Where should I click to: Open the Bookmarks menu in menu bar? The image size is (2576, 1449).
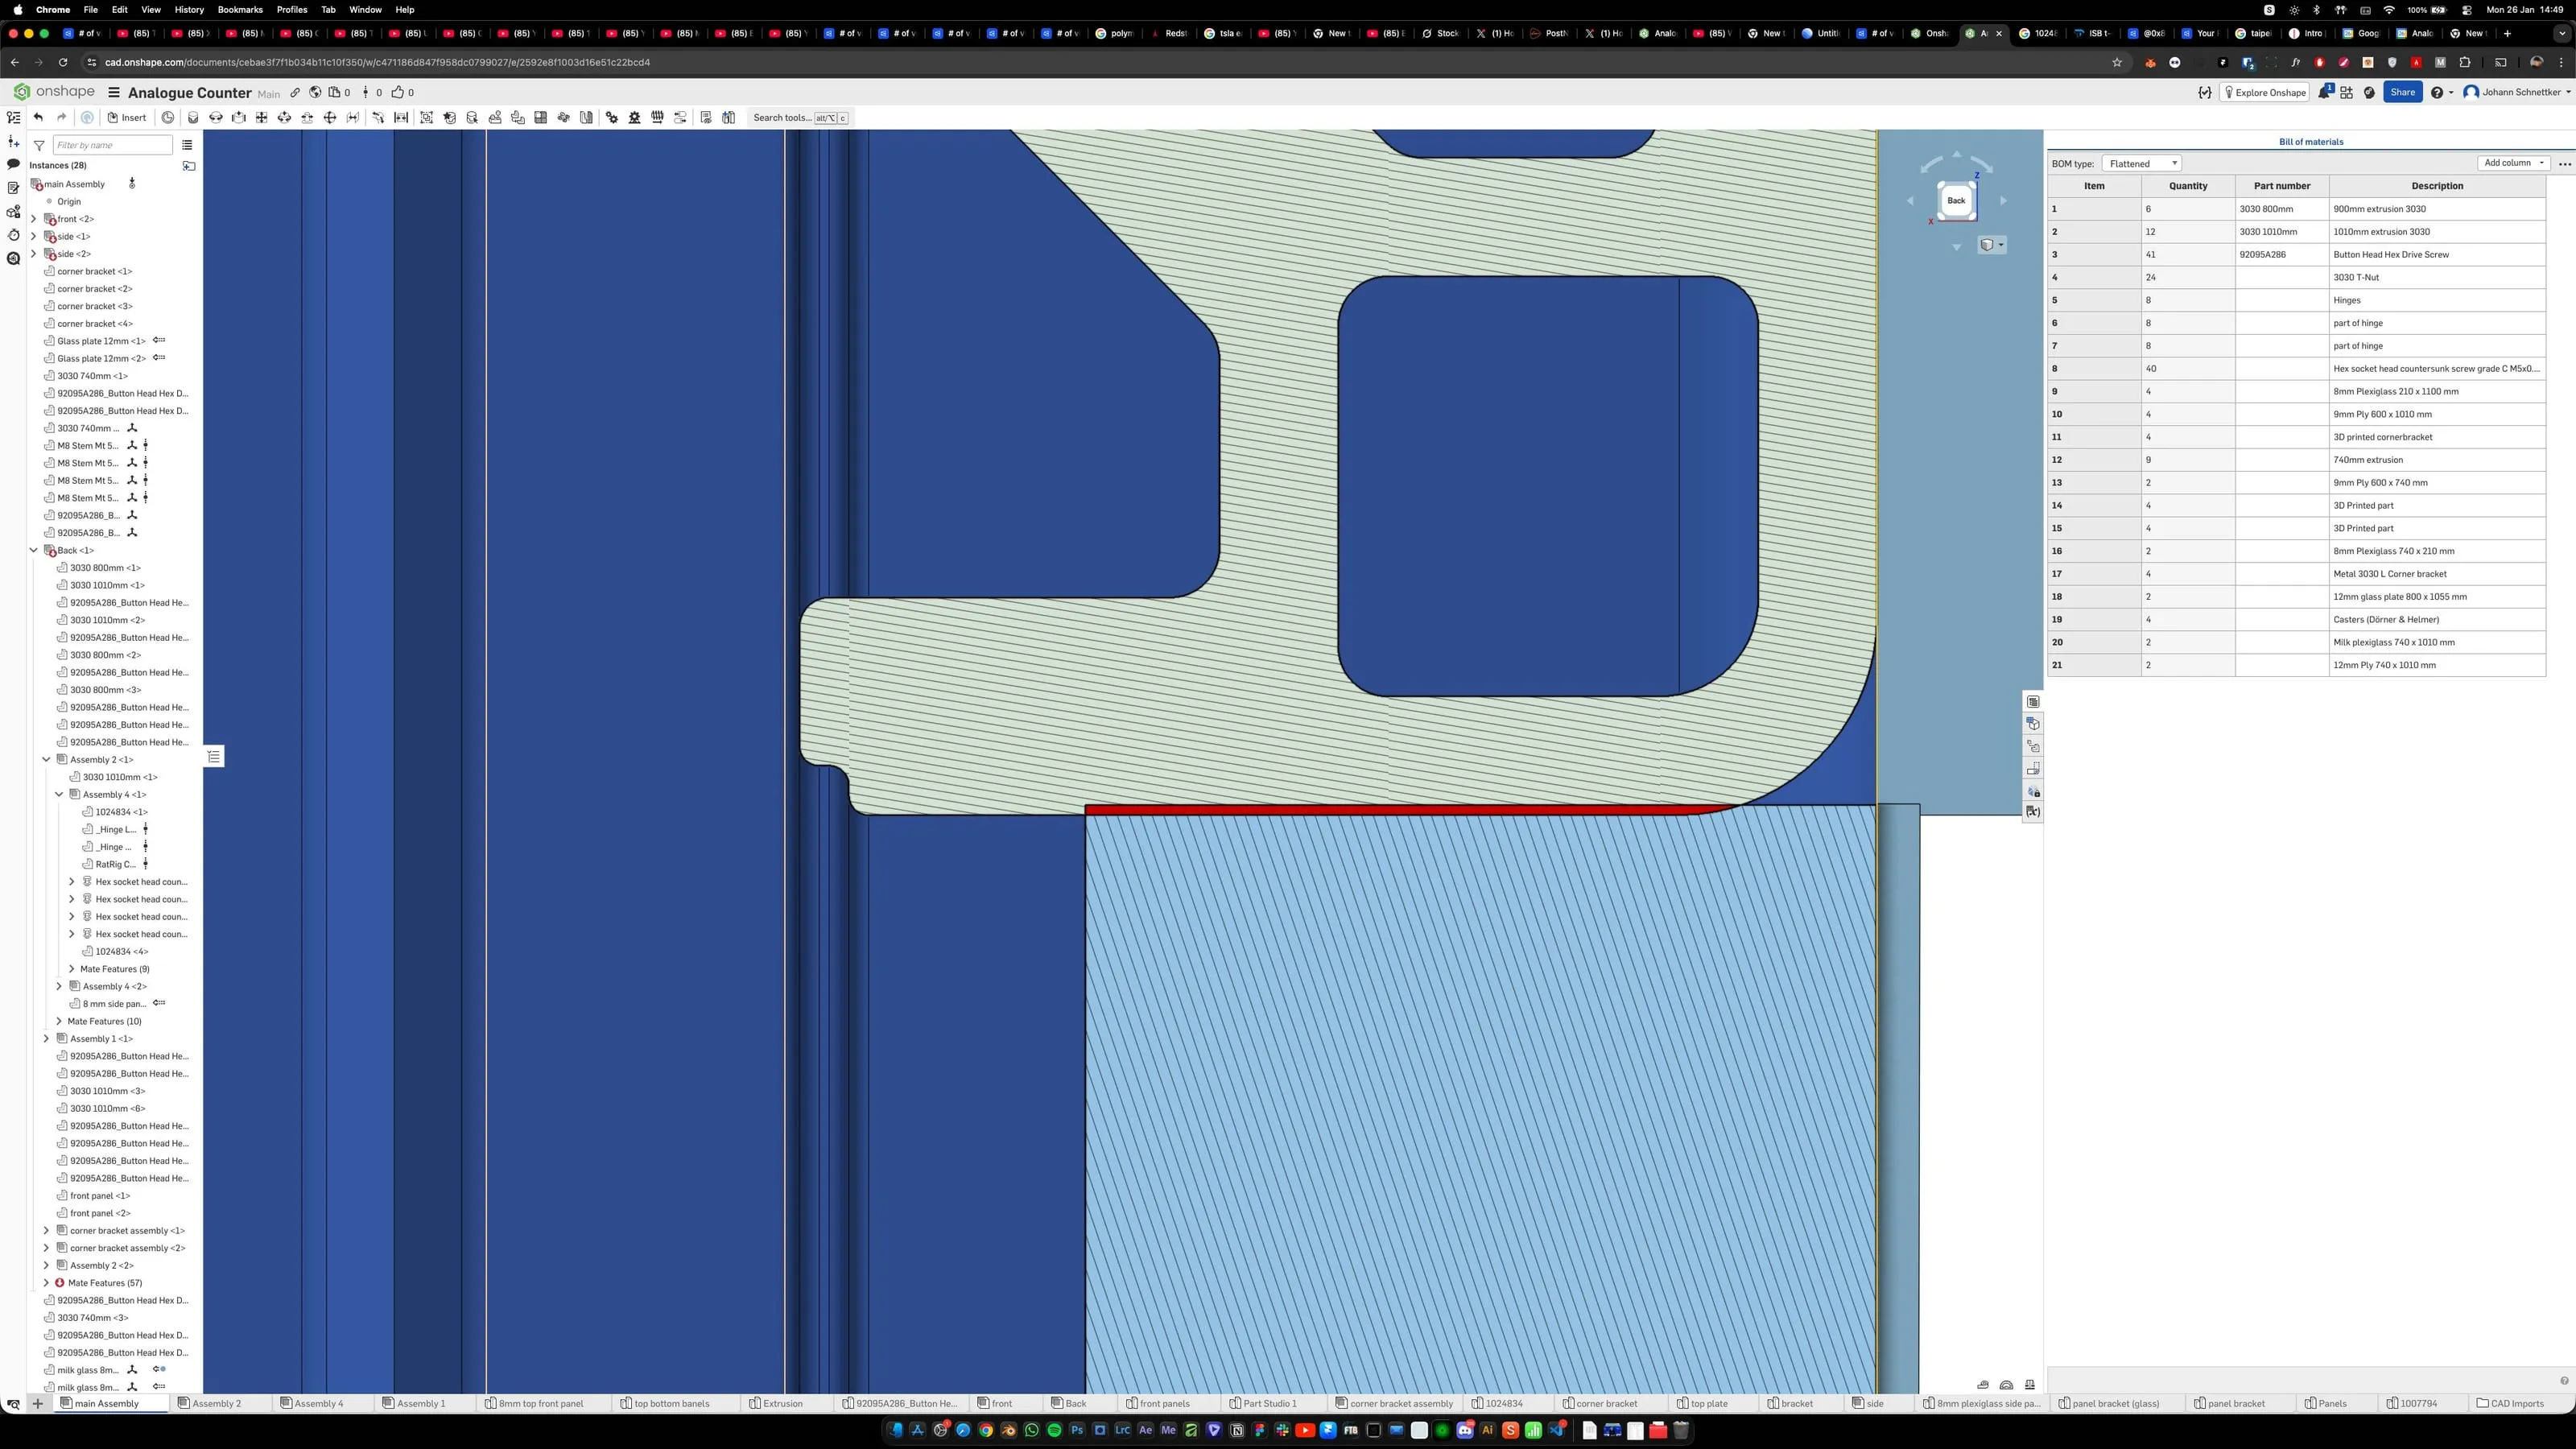tap(240, 9)
